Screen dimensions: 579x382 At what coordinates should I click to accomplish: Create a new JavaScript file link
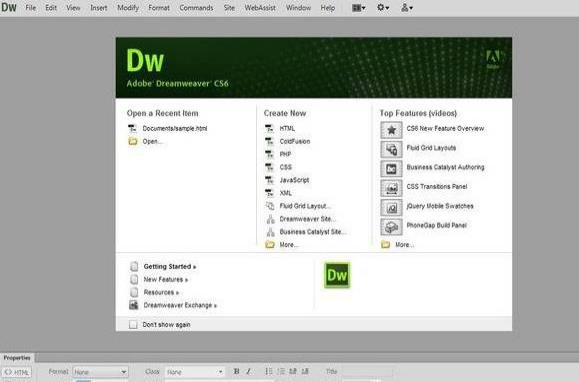[x=294, y=180]
